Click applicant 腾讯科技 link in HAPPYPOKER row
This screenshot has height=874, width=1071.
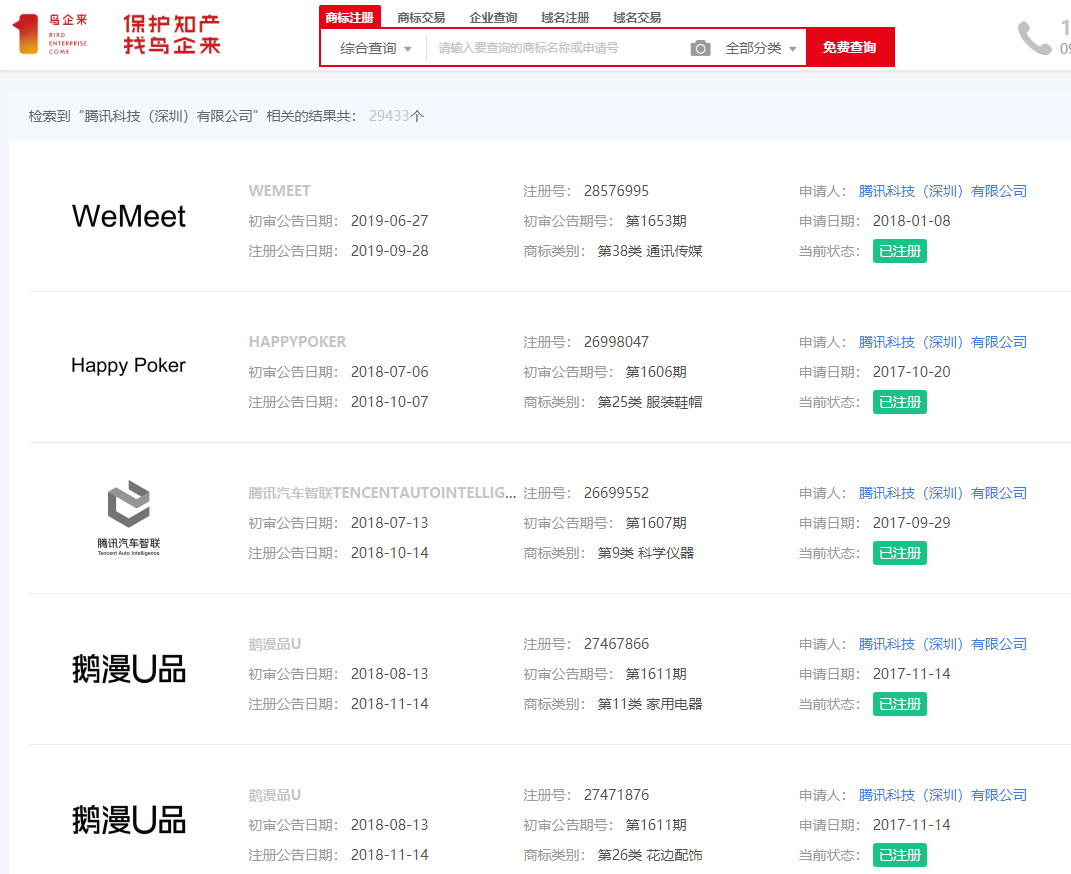943,342
